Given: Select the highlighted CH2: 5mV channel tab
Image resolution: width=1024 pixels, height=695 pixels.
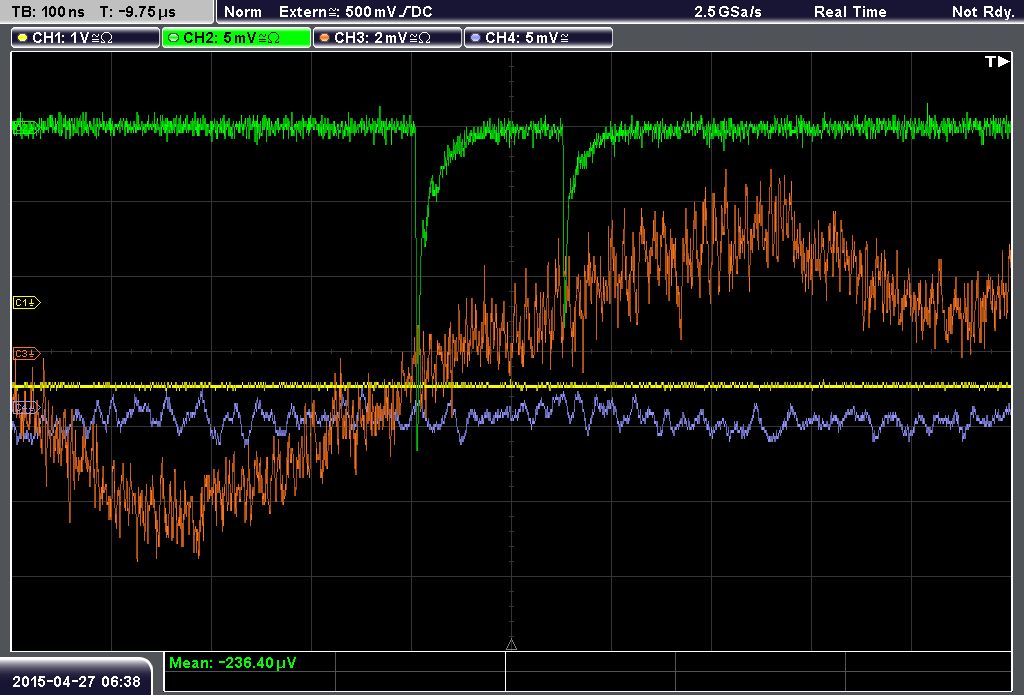Looking at the screenshot, I should click(236, 38).
